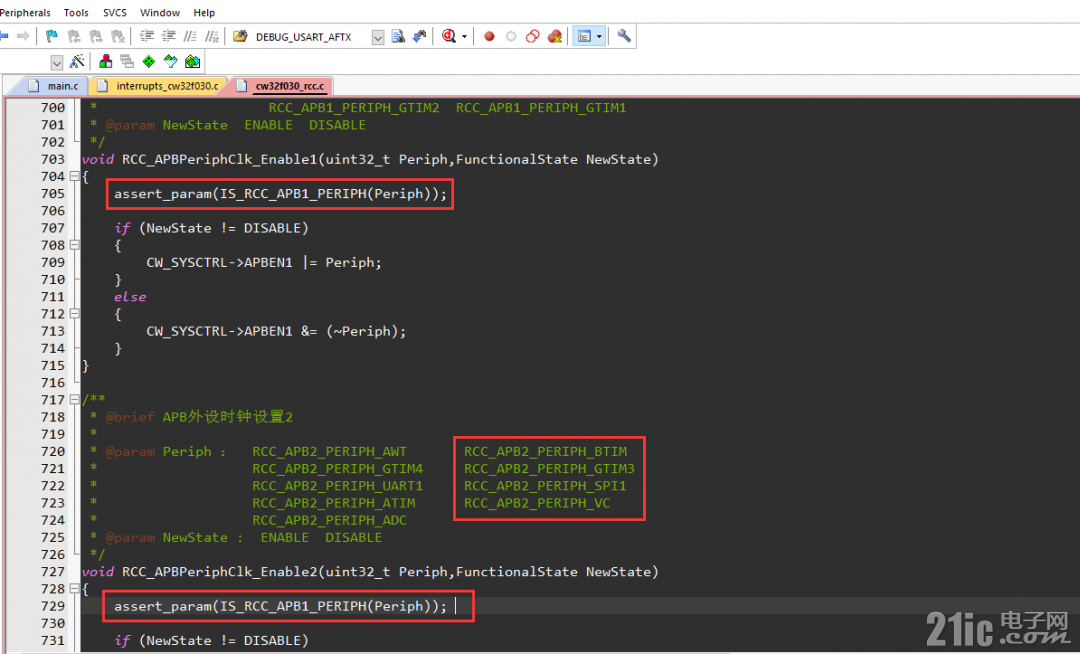This screenshot has height=654, width=1080.
Task: Insert a breakpoint with the red dot
Action: [x=489, y=36]
